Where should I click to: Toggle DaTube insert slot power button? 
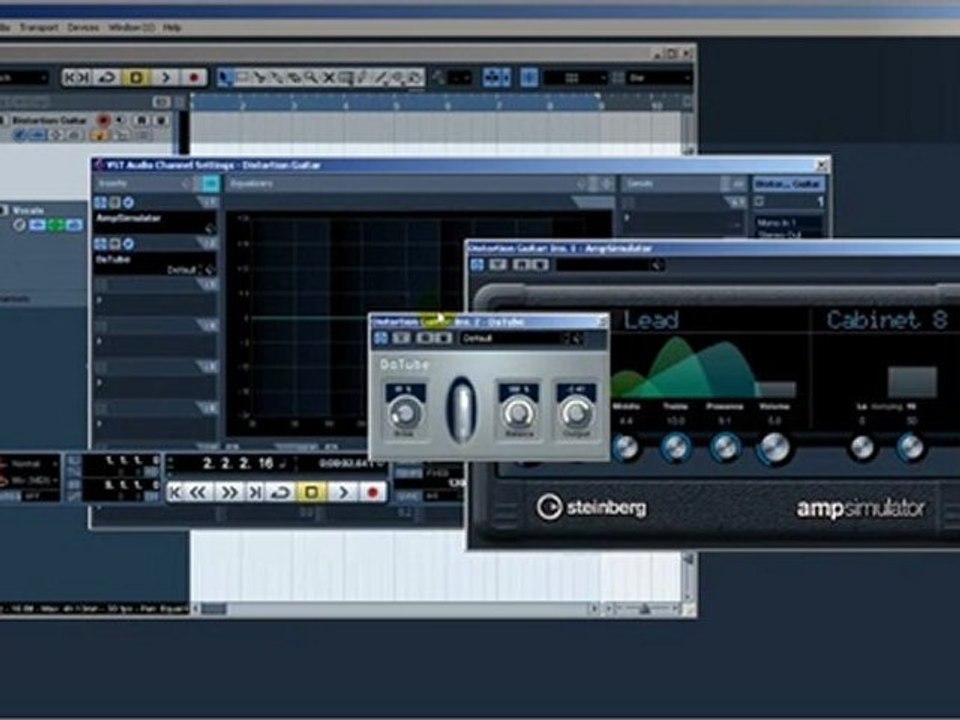(x=100, y=244)
